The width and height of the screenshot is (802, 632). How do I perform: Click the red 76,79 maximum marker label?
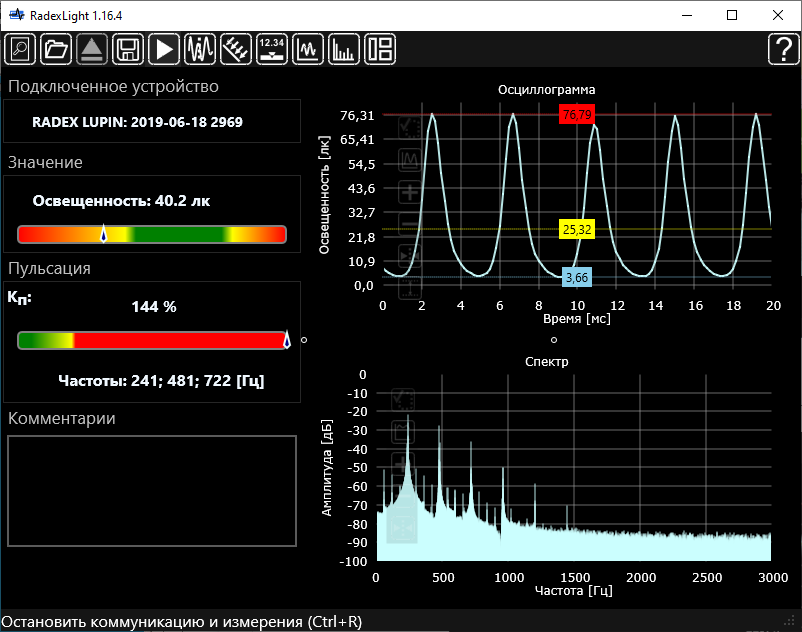pyautogui.click(x=577, y=115)
